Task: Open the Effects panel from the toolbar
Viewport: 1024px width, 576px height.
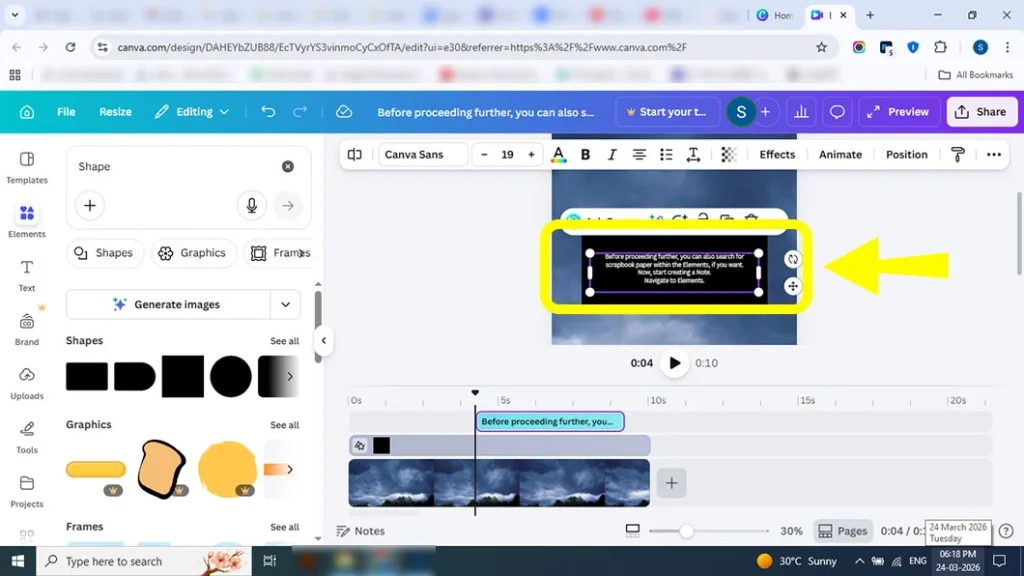Action: click(x=777, y=154)
